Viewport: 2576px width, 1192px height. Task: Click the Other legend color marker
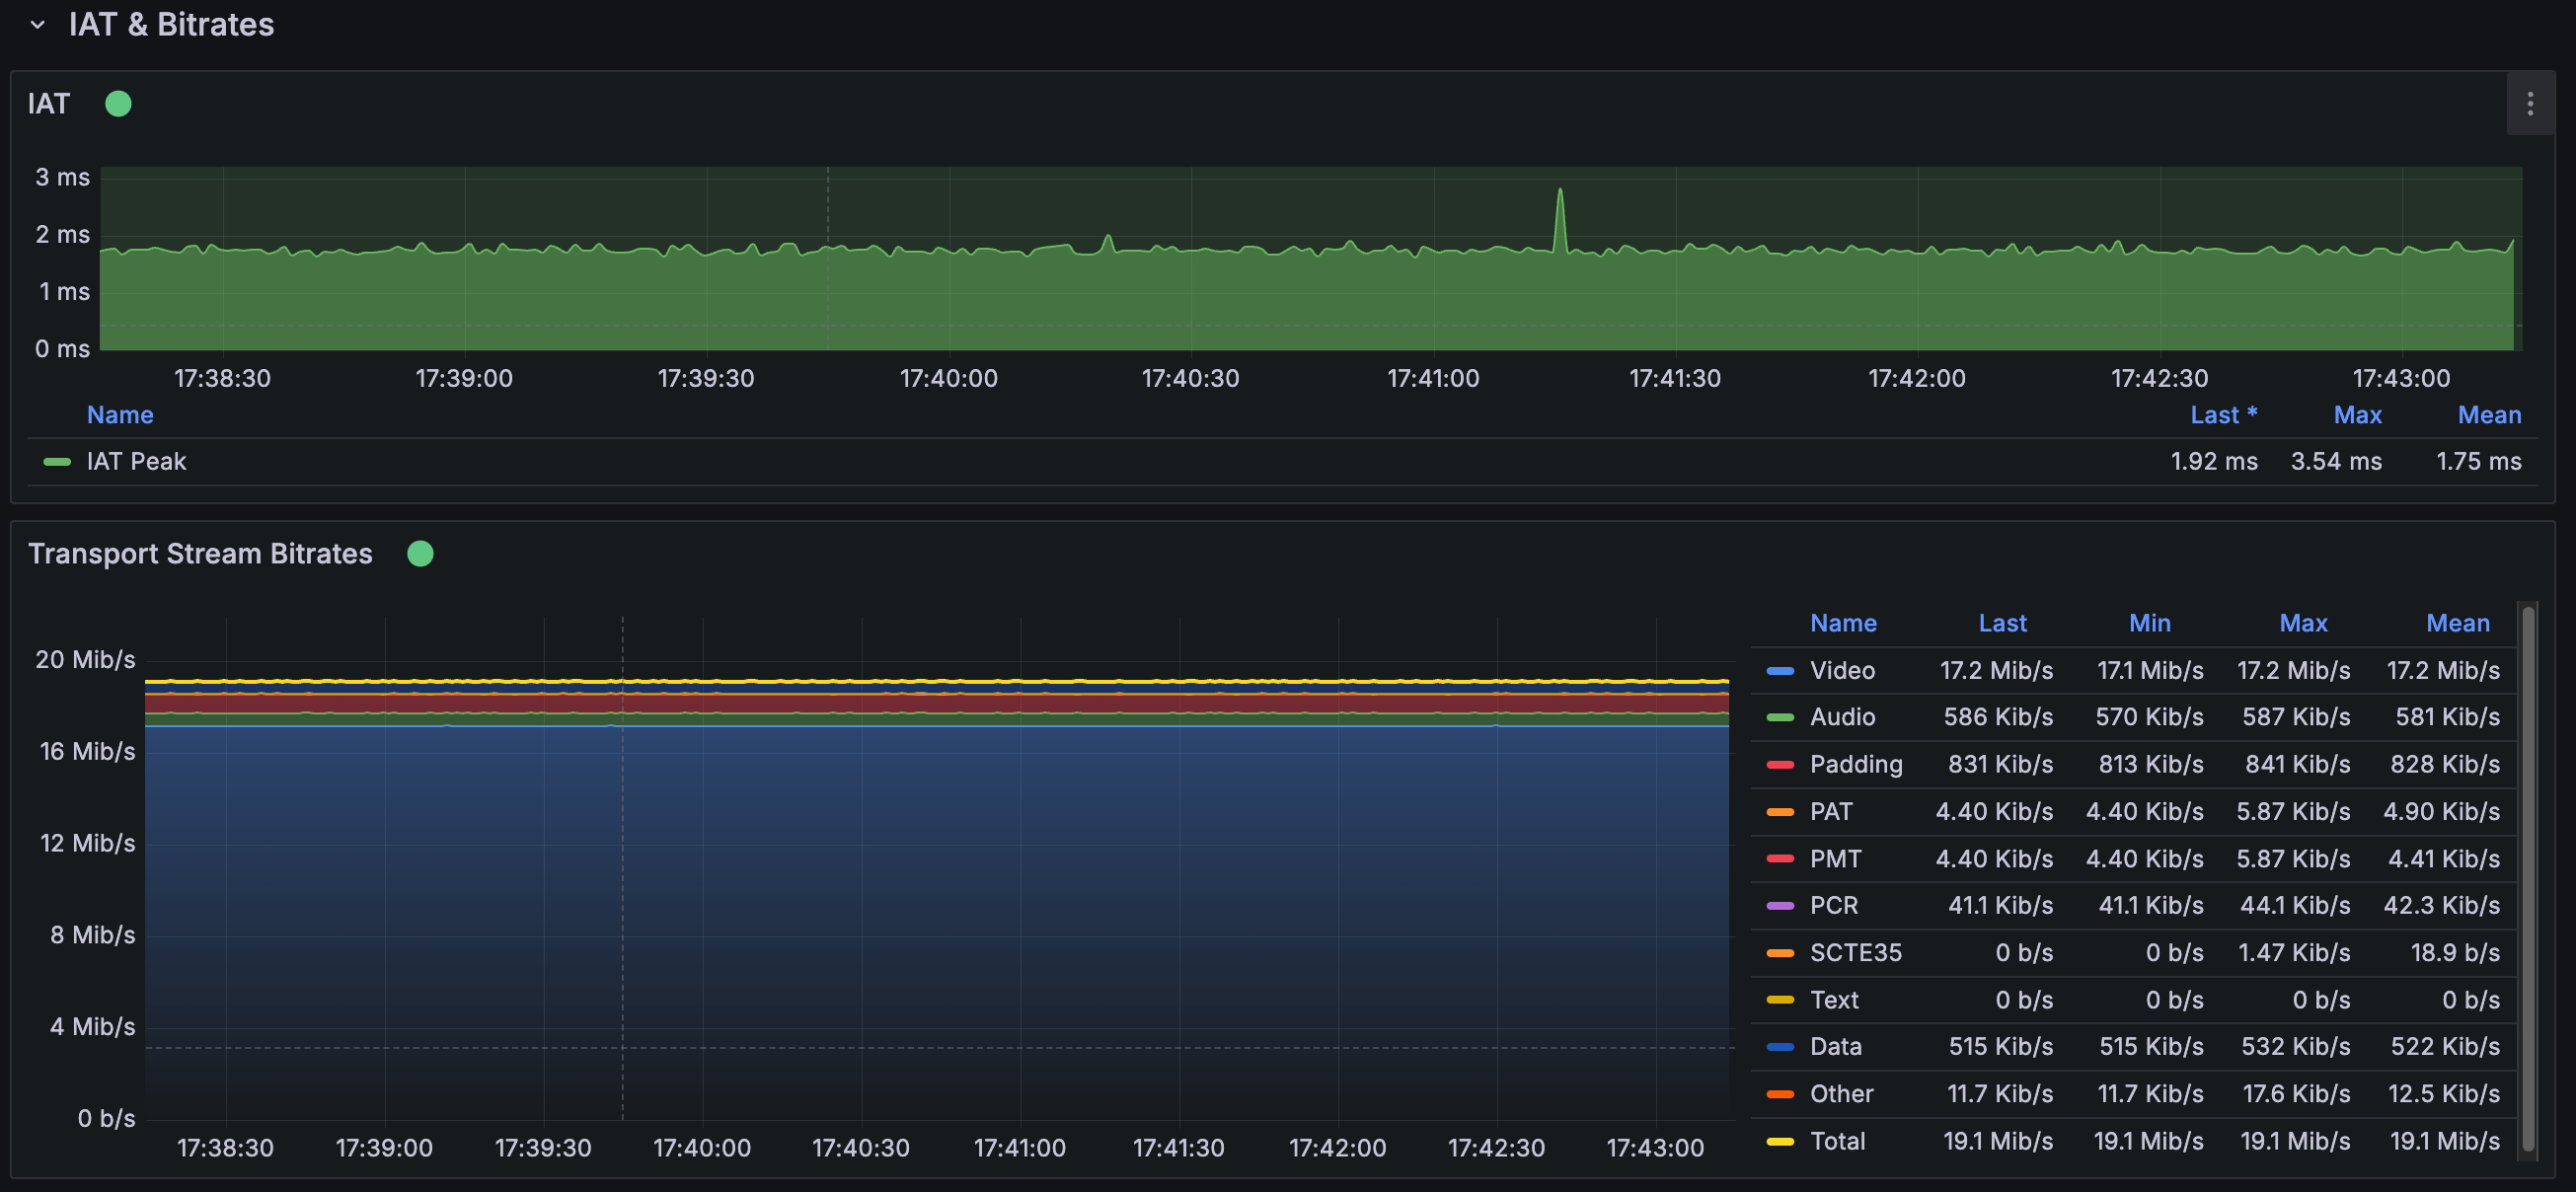pyautogui.click(x=1779, y=1094)
